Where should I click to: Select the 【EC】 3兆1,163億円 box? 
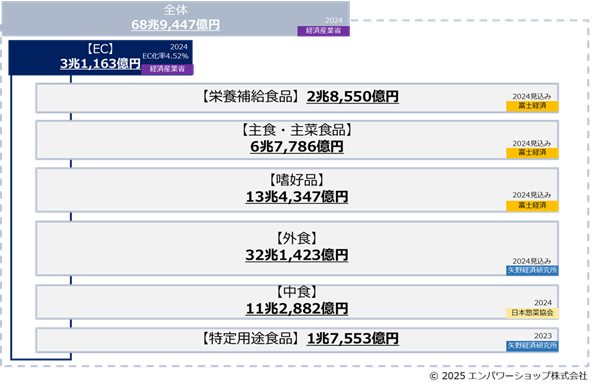(101, 57)
